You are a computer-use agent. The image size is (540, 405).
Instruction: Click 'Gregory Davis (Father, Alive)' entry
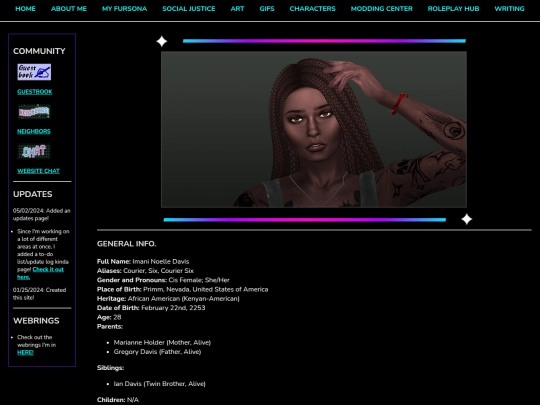coord(157,352)
